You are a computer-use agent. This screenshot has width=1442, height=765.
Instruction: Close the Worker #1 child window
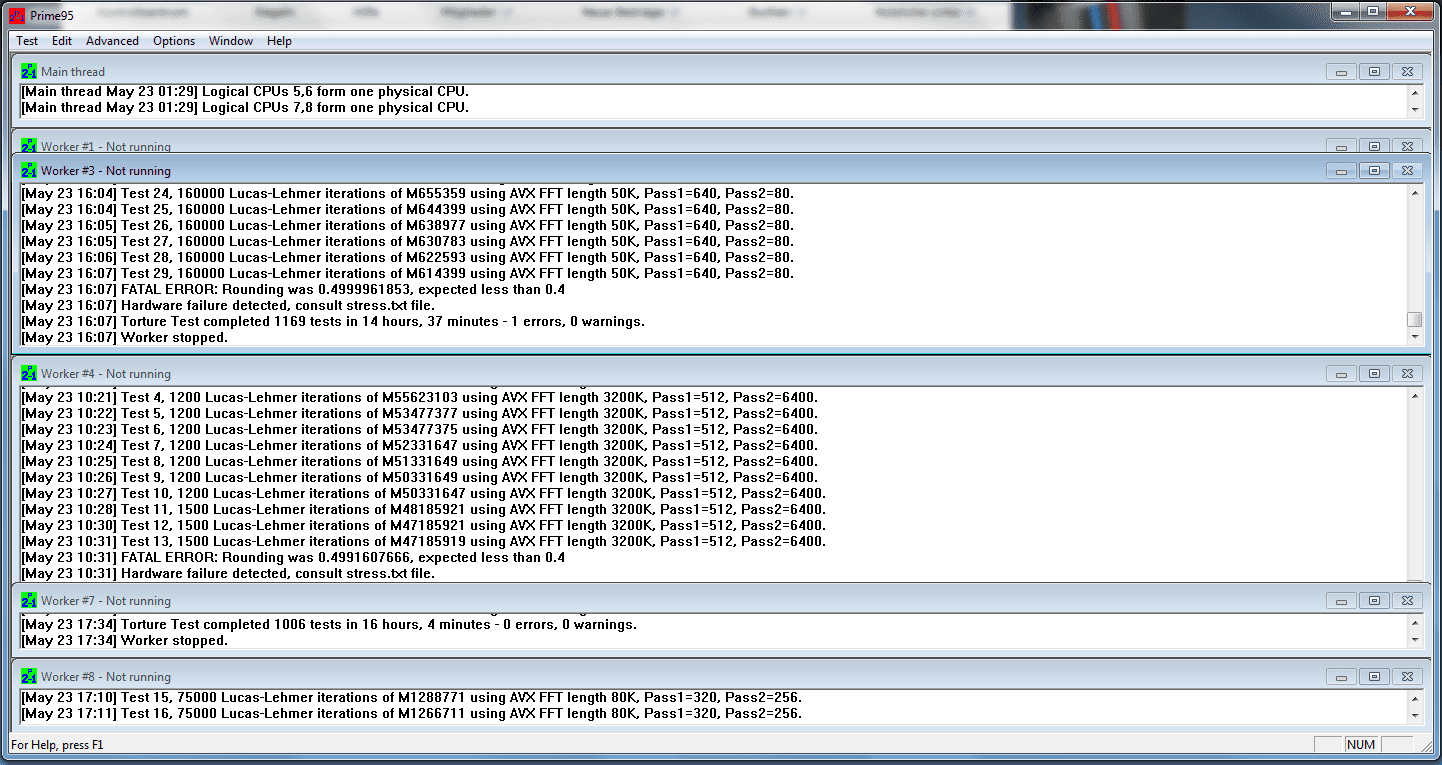click(1406, 146)
